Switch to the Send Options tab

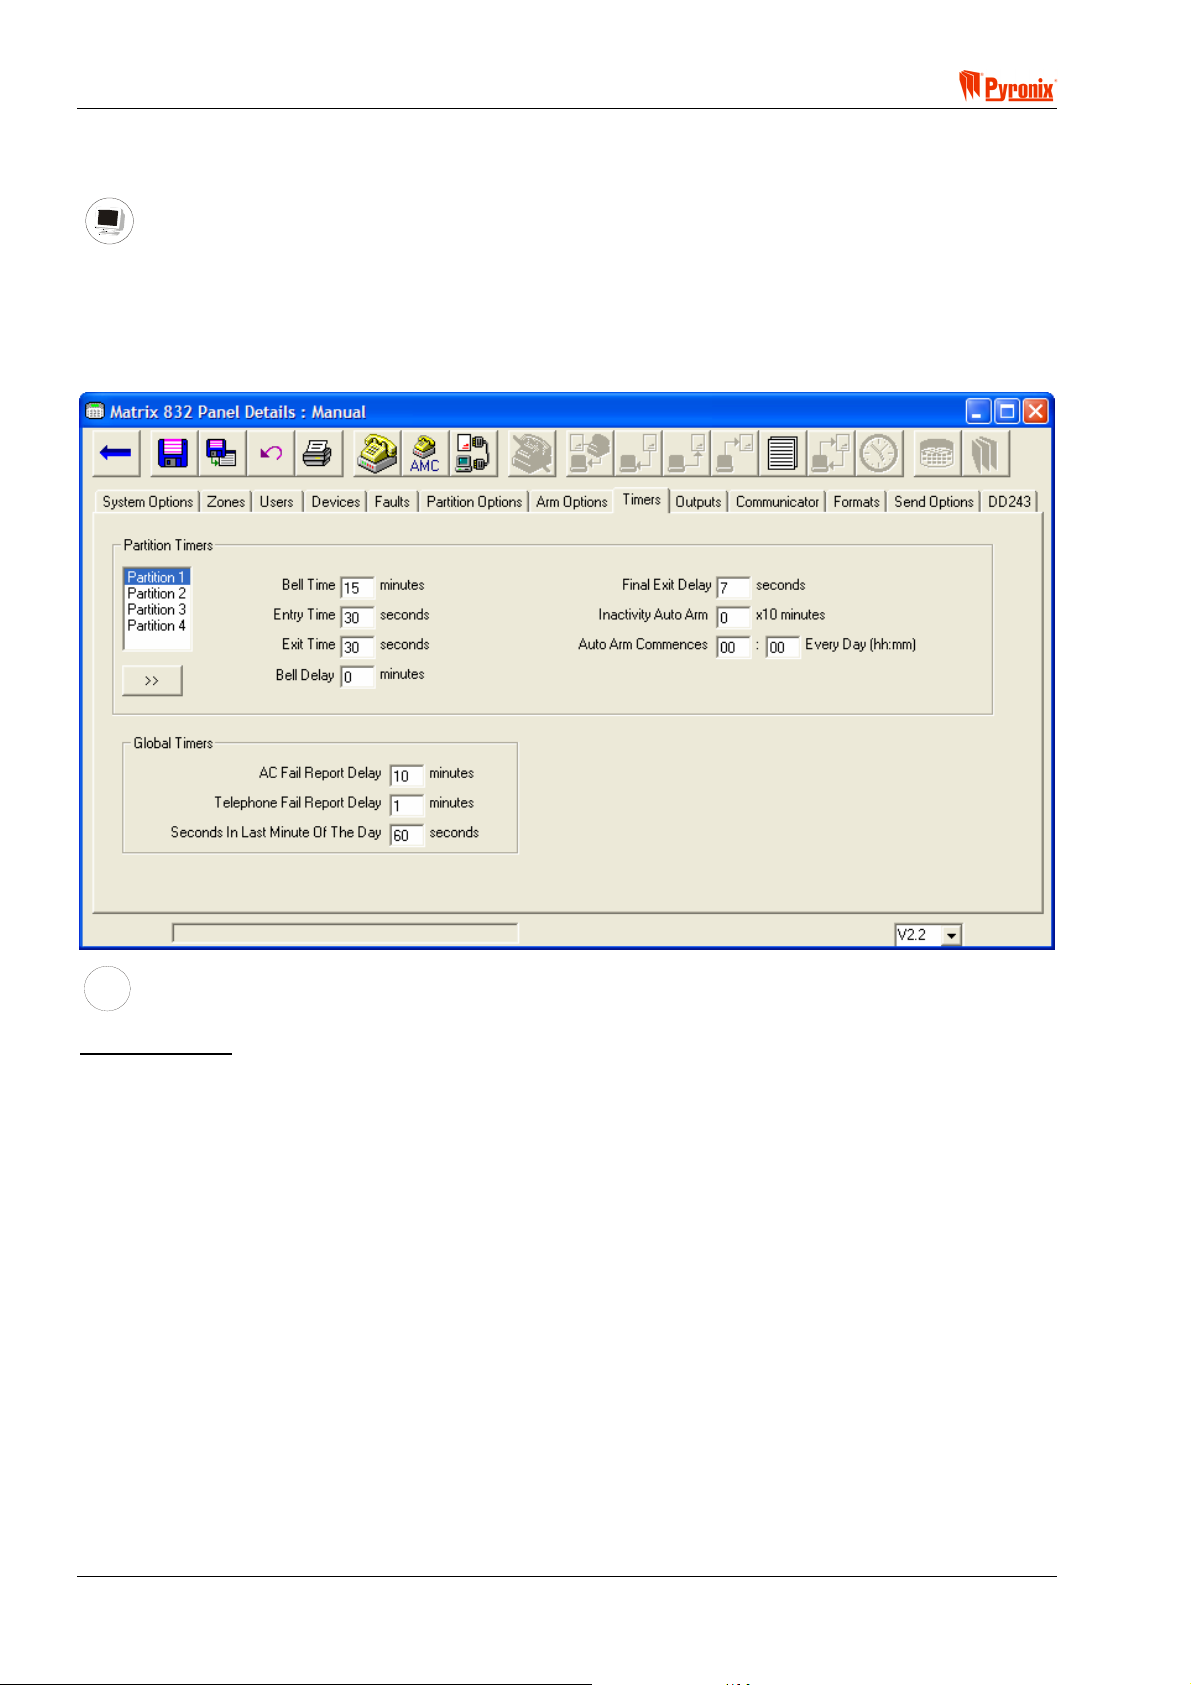point(934,502)
